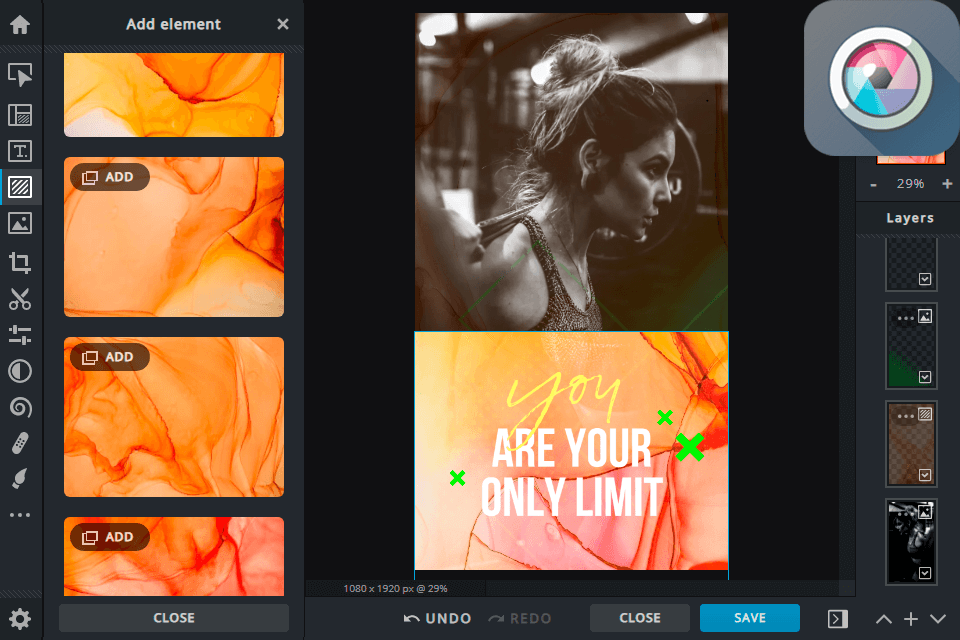Open the Adjust sliders tool
Screen dimensions: 960x640
pyautogui.click(x=20, y=335)
